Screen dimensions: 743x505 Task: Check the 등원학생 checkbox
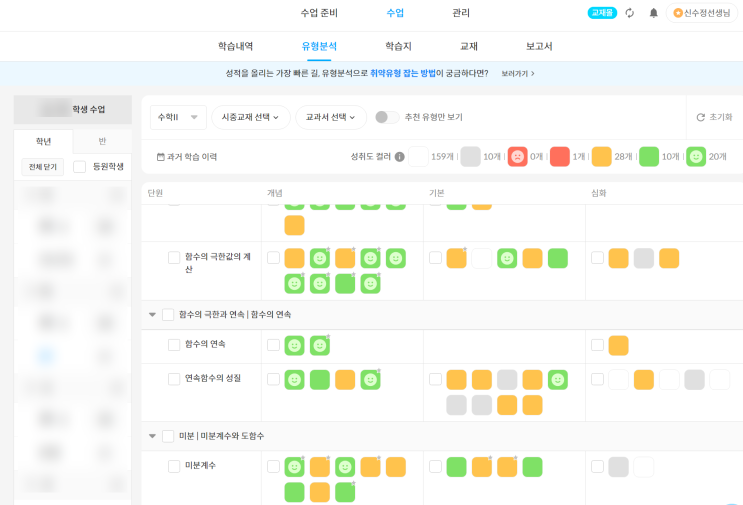click(x=80, y=166)
